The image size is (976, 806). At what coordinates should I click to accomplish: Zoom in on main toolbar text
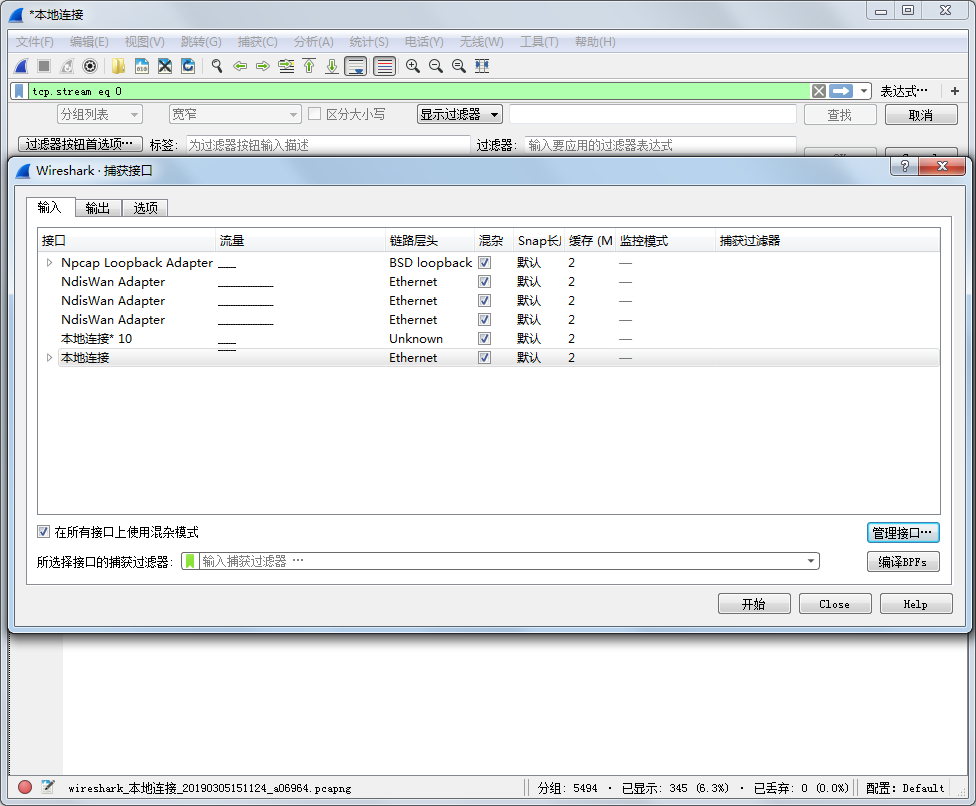tap(413, 66)
